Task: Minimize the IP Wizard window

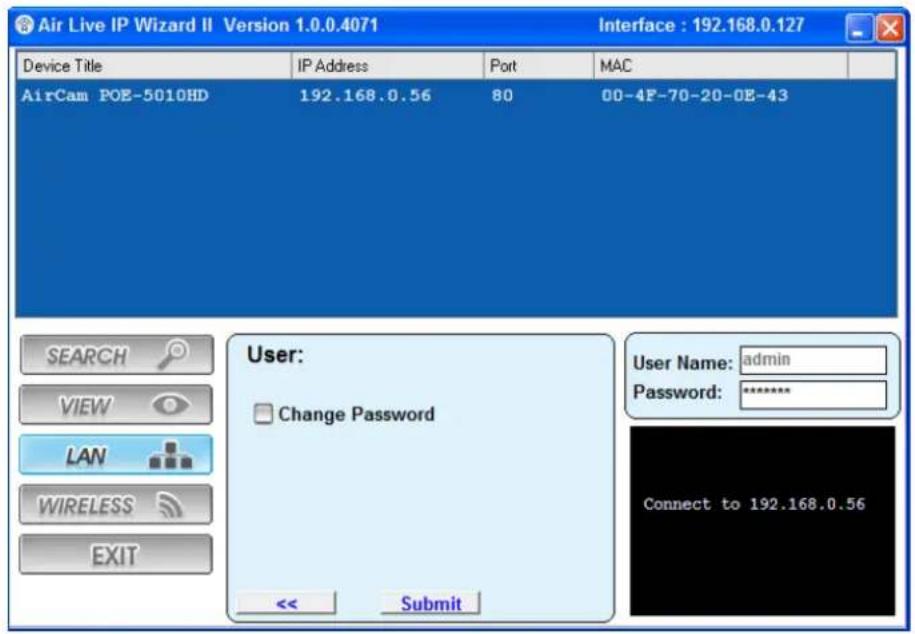Action: [859, 27]
